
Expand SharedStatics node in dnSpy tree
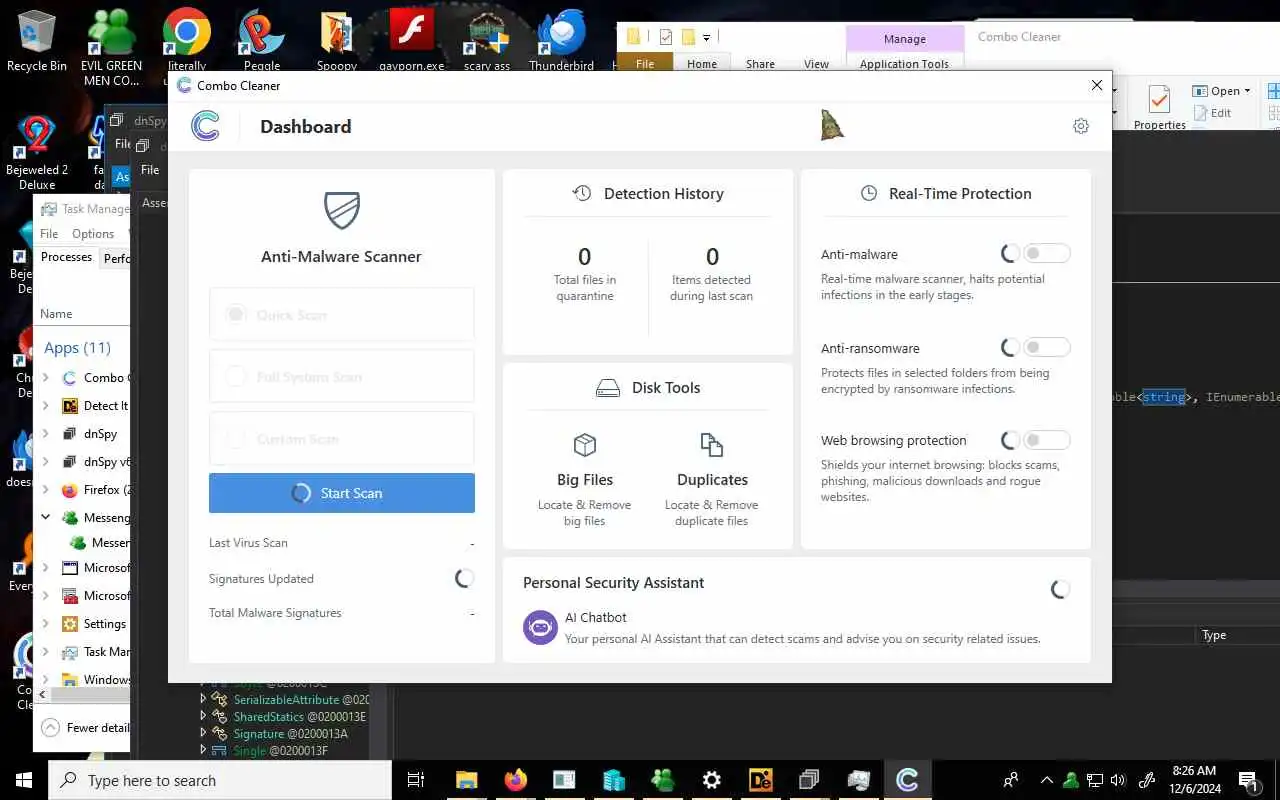pos(203,716)
